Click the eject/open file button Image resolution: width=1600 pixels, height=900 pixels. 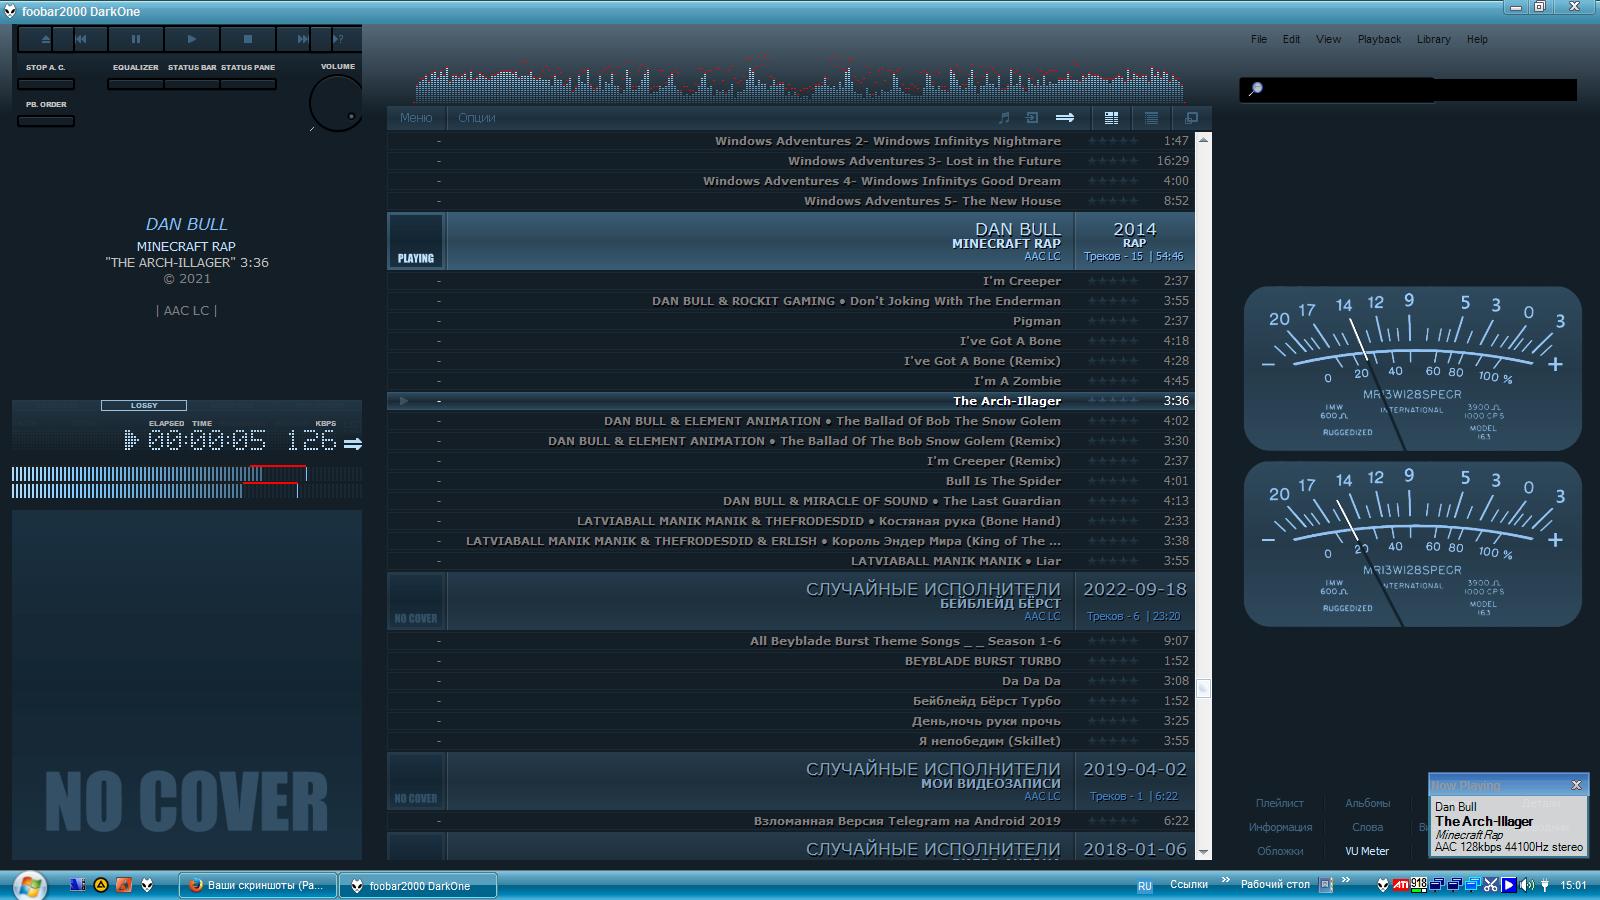[45, 39]
